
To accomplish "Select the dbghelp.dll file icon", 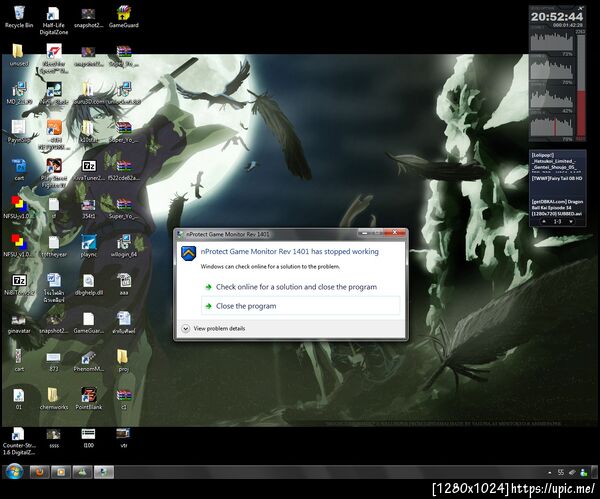I will [88, 285].
